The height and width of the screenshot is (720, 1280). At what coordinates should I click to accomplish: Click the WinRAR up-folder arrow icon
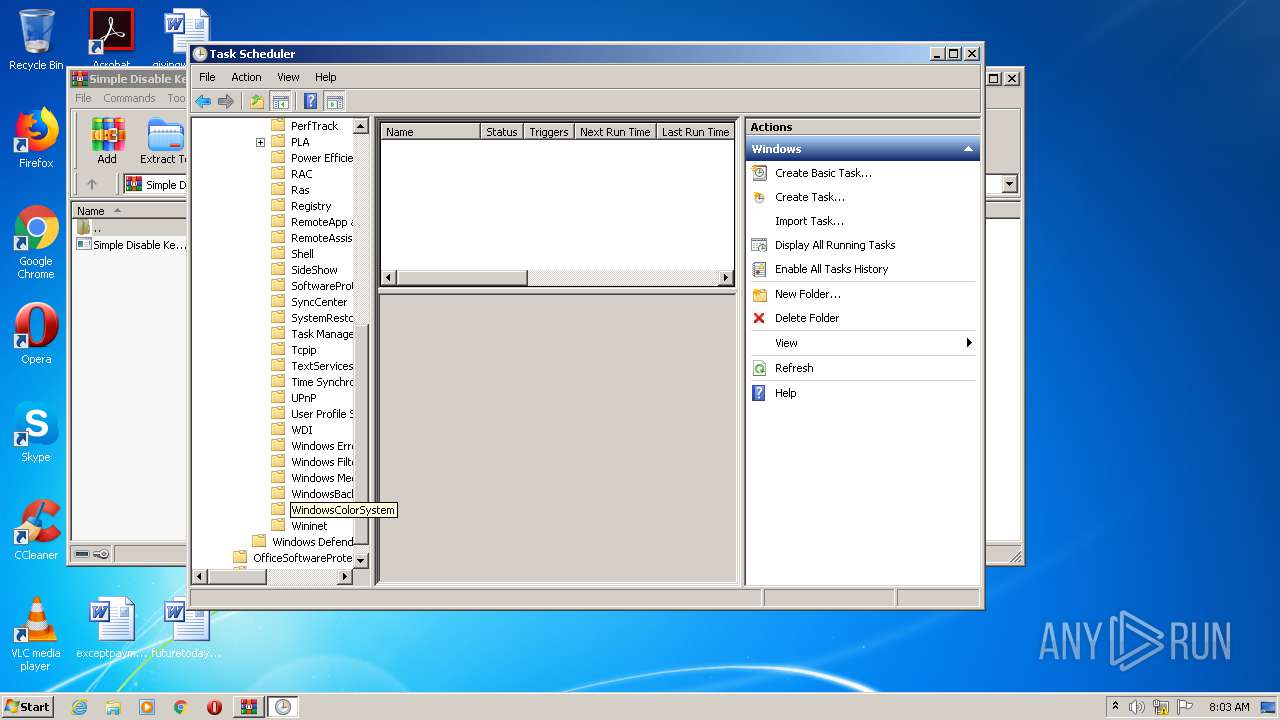click(92, 184)
